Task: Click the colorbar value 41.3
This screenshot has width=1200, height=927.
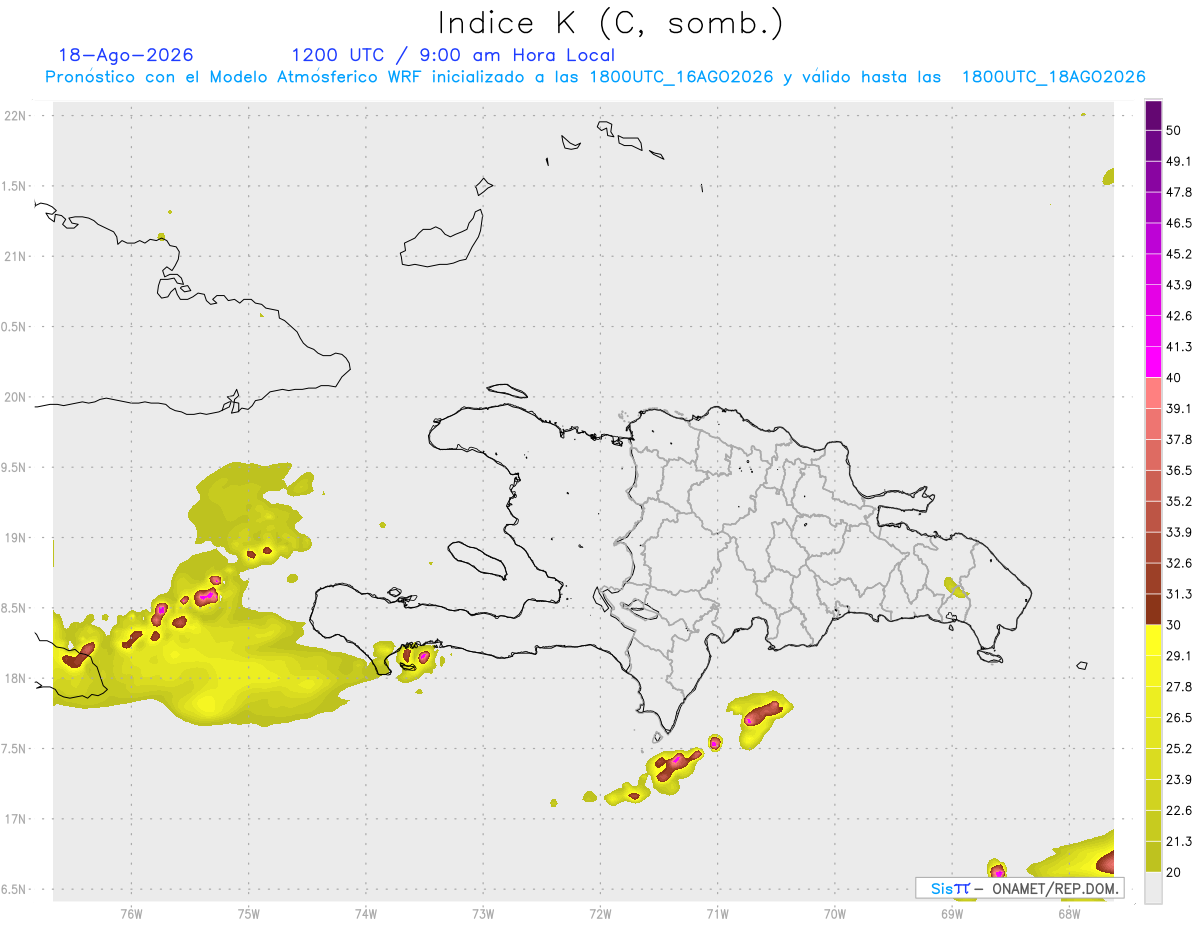Action: 1179,347
